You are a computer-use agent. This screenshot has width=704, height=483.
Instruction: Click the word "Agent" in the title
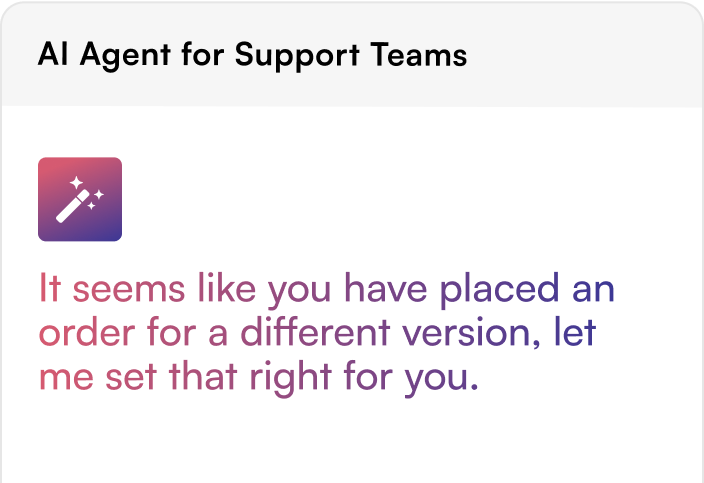coord(125,56)
